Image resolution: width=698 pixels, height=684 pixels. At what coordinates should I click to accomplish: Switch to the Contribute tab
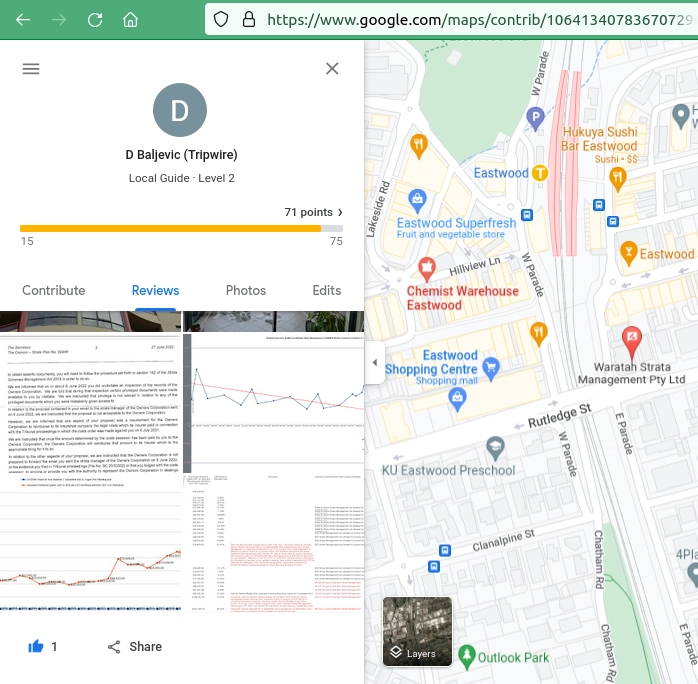53,291
